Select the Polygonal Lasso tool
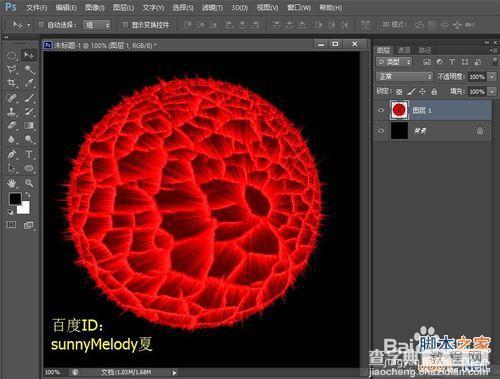This screenshot has height=379, width=500. (x=12, y=69)
